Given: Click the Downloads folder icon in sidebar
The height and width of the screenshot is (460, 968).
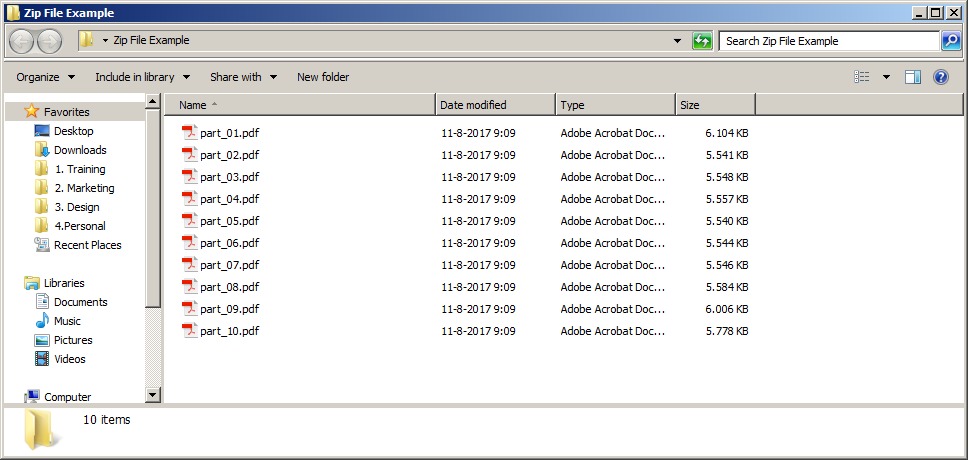Looking at the screenshot, I should tap(42, 149).
